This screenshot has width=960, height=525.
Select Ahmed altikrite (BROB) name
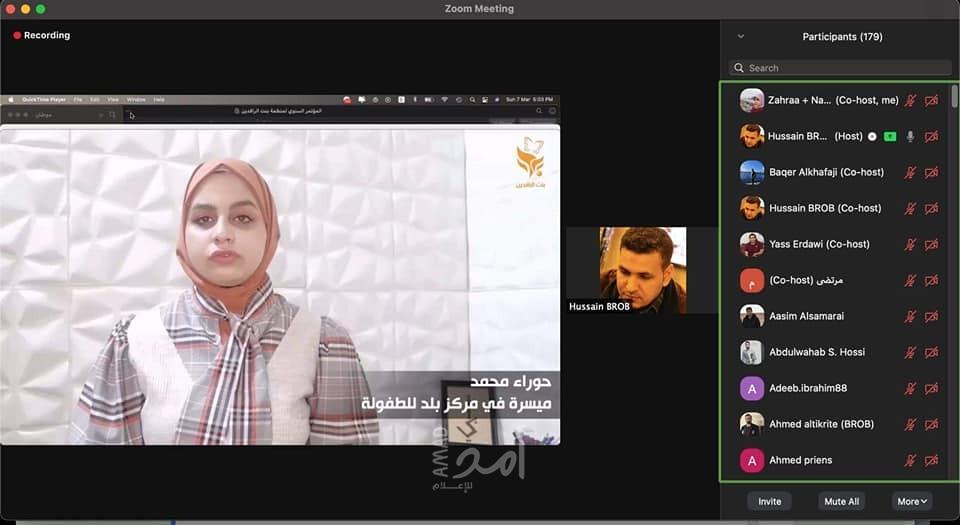click(x=821, y=424)
